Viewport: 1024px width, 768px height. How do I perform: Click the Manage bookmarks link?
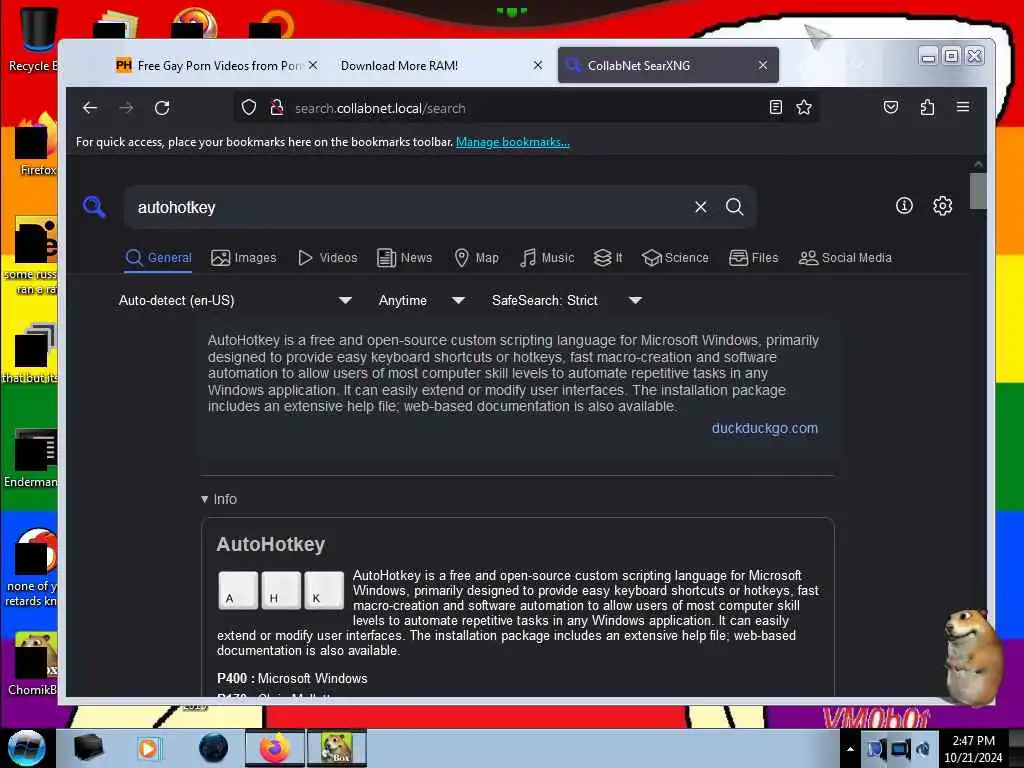(x=513, y=142)
